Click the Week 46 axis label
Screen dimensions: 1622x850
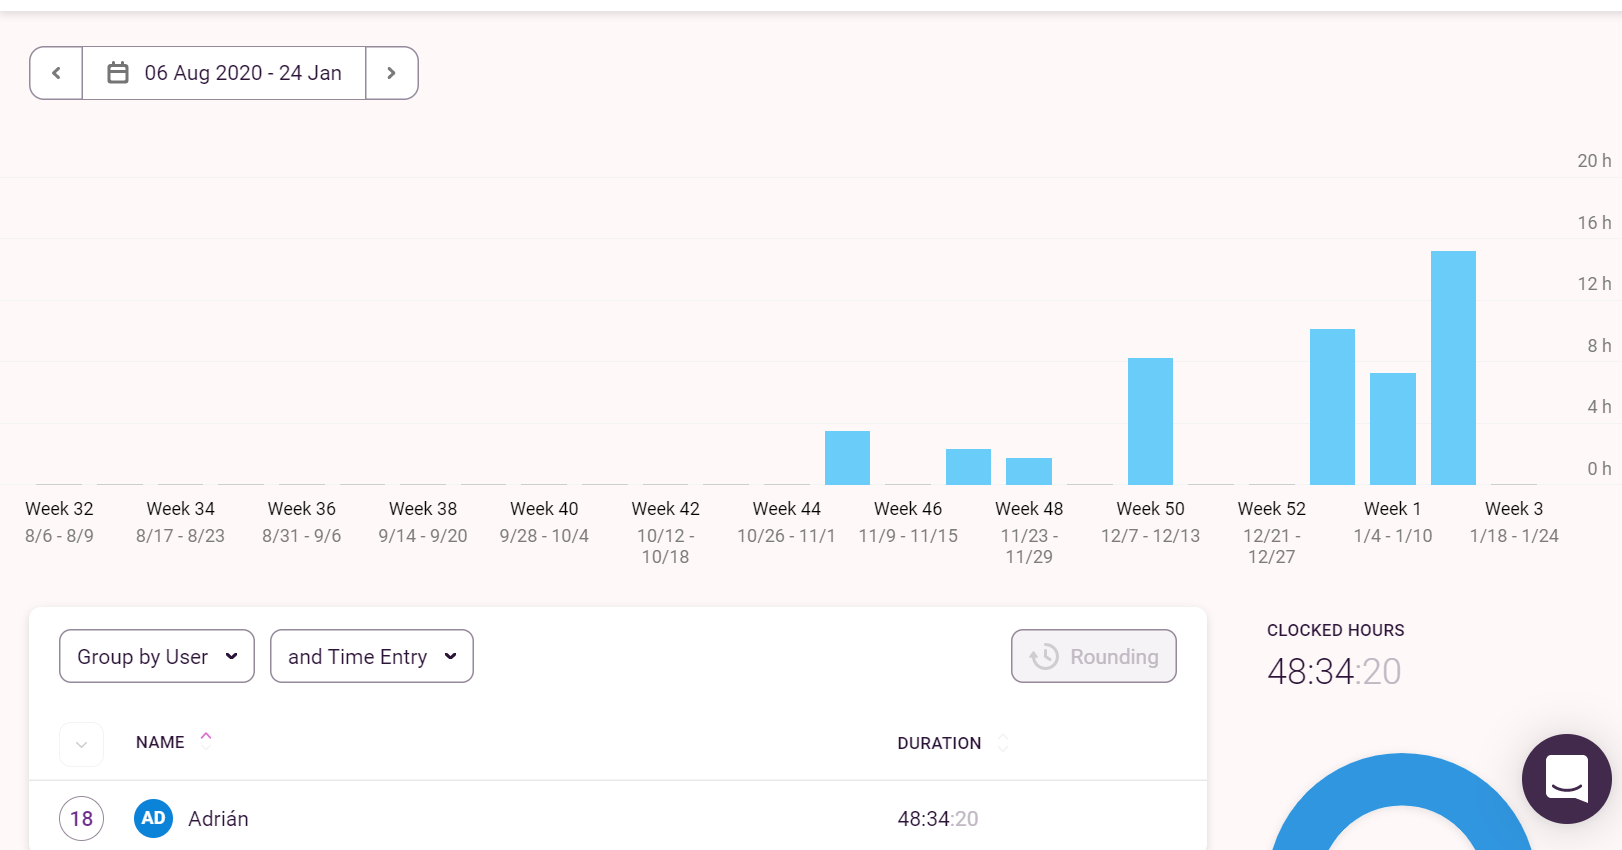[x=908, y=509]
